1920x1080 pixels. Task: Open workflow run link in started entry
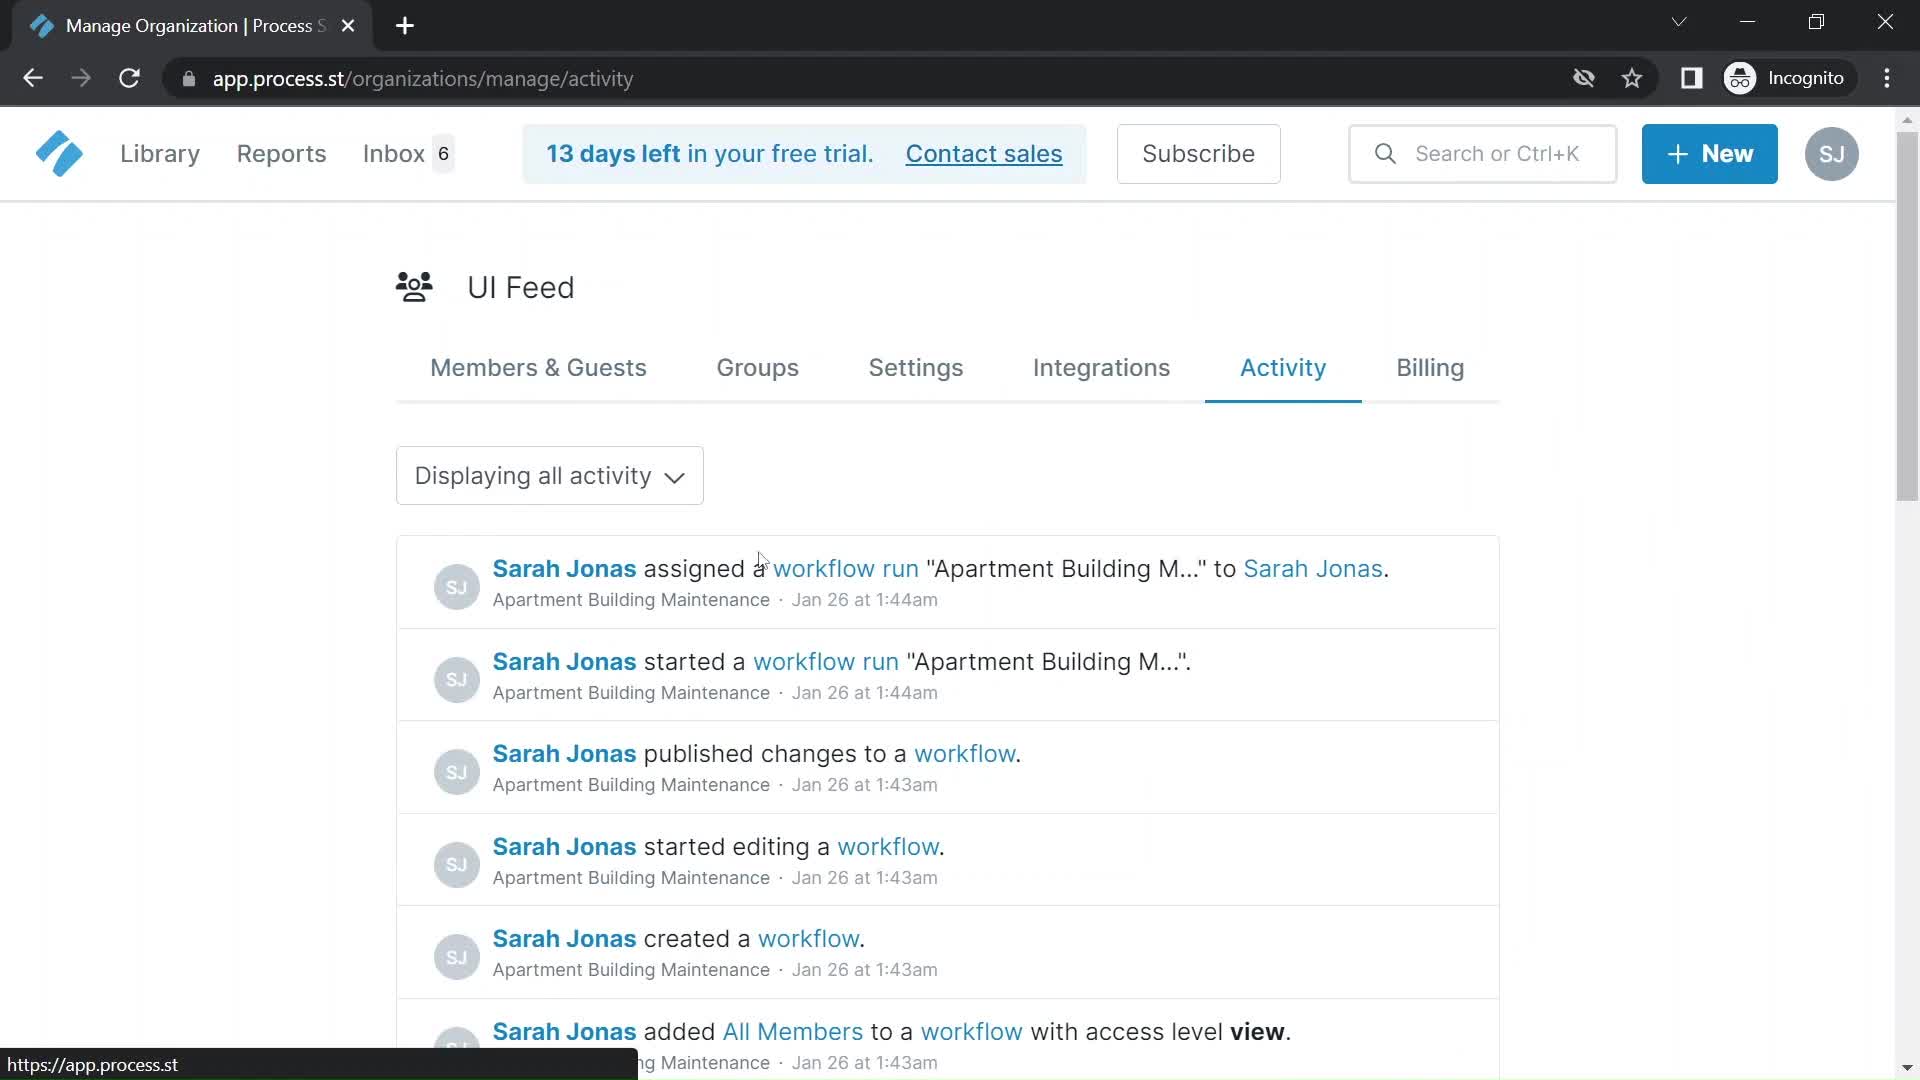[x=826, y=662]
